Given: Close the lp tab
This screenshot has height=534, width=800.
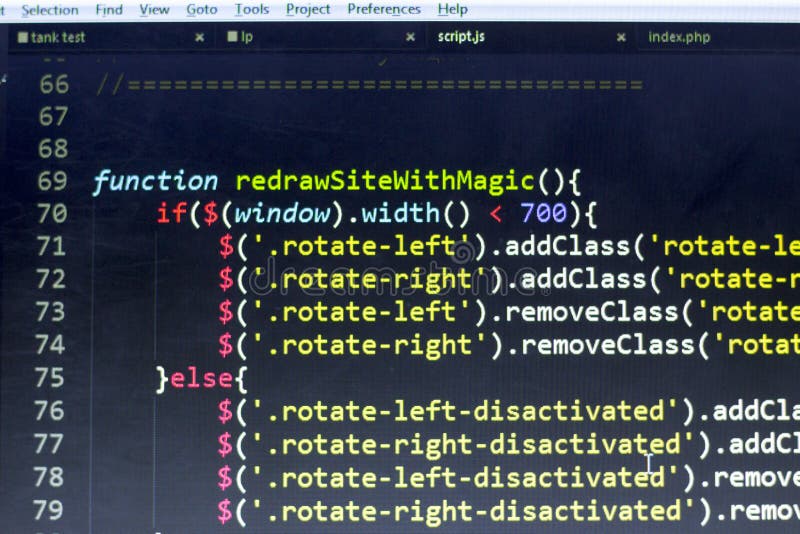Looking at the screenshot, I should 410,37.
